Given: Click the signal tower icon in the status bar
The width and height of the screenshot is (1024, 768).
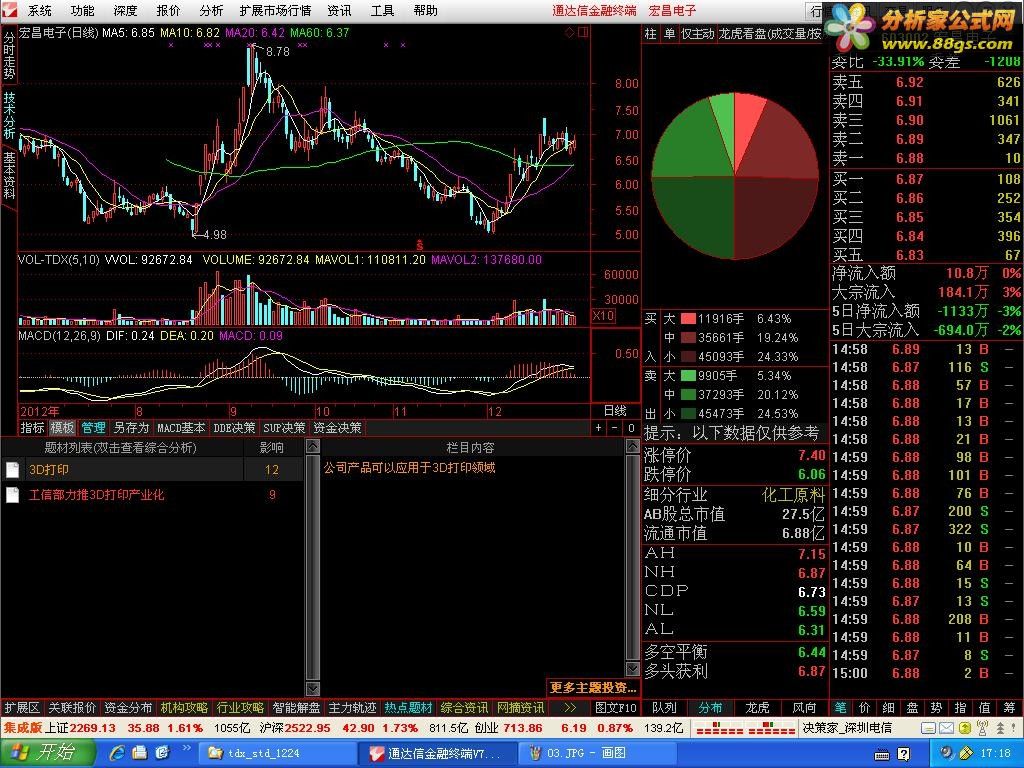Looking at the screenshot, I should [982, 728].
